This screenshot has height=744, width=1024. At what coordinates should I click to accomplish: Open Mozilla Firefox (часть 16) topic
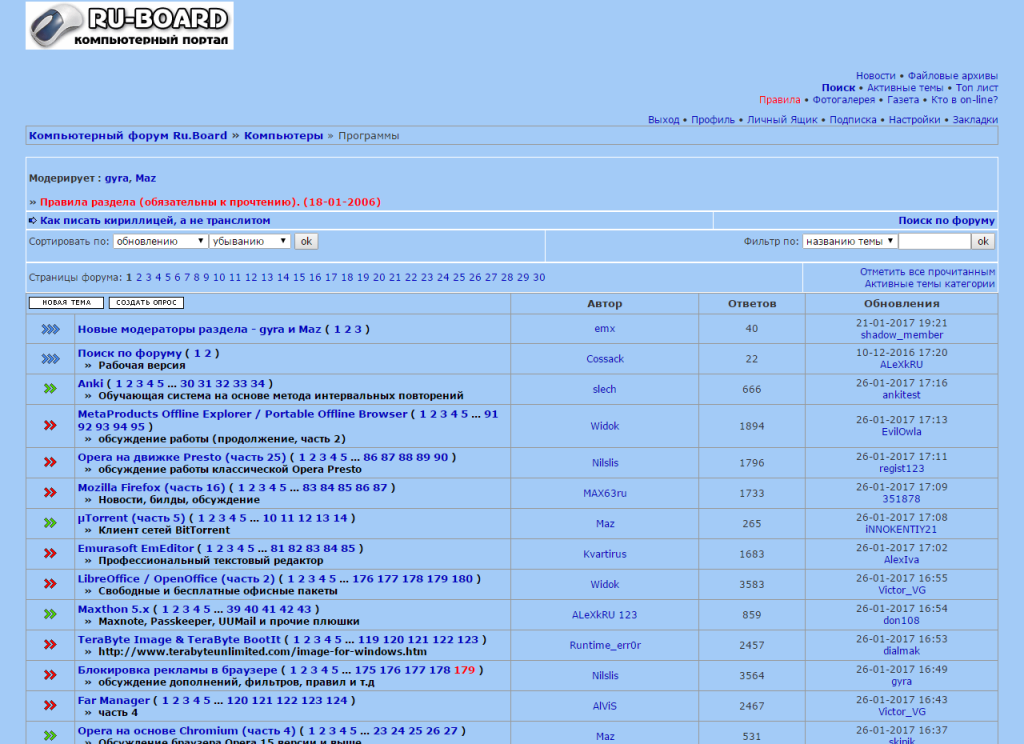point(152,487)
